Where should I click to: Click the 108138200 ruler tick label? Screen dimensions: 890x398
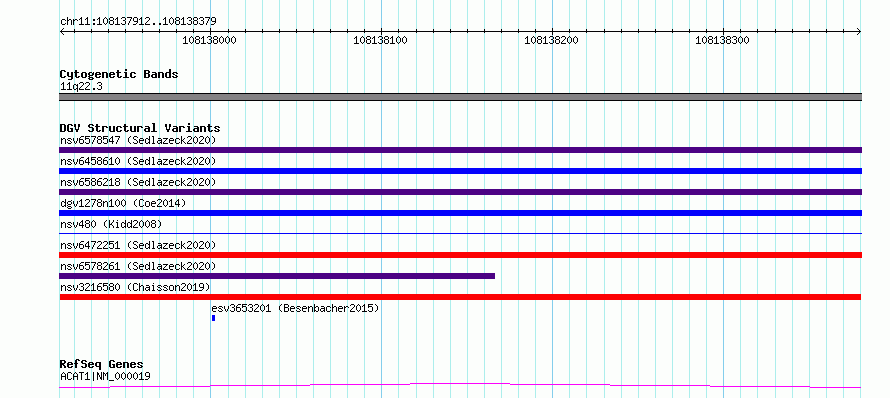pyautogui.click(x=551, y=40)
